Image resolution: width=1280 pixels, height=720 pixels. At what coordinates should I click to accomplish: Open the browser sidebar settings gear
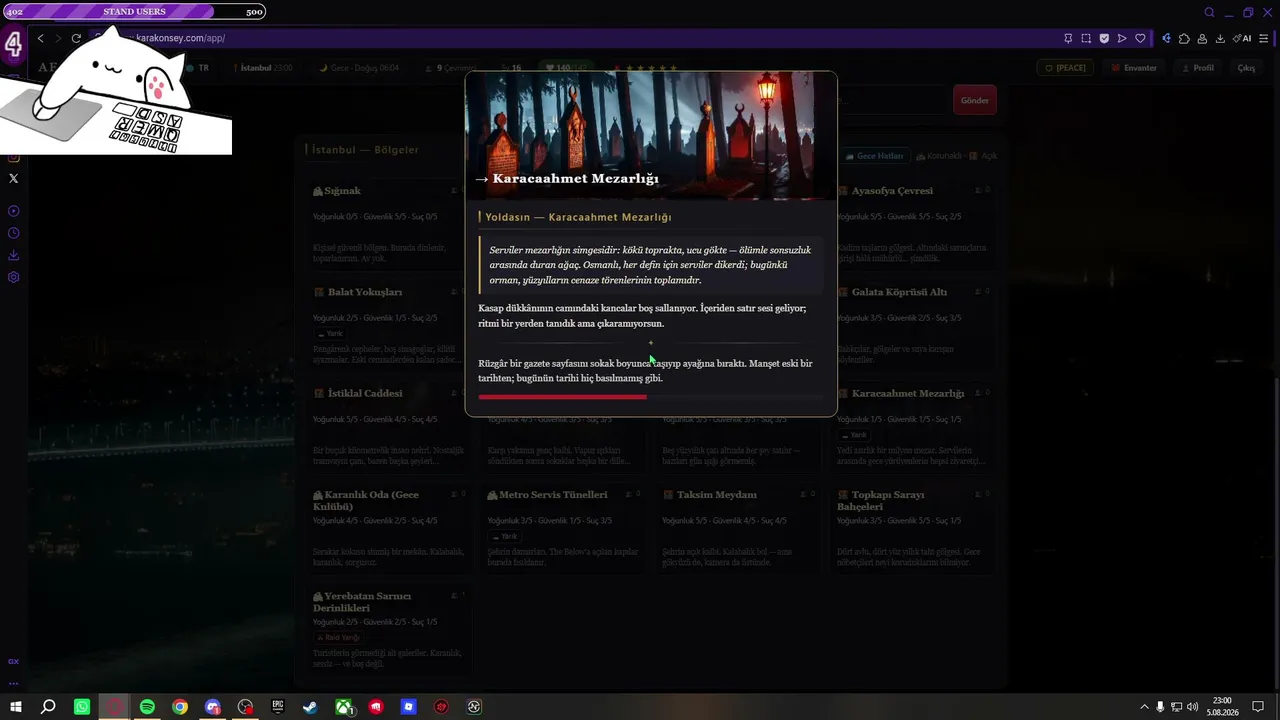[x=13, y=277]
